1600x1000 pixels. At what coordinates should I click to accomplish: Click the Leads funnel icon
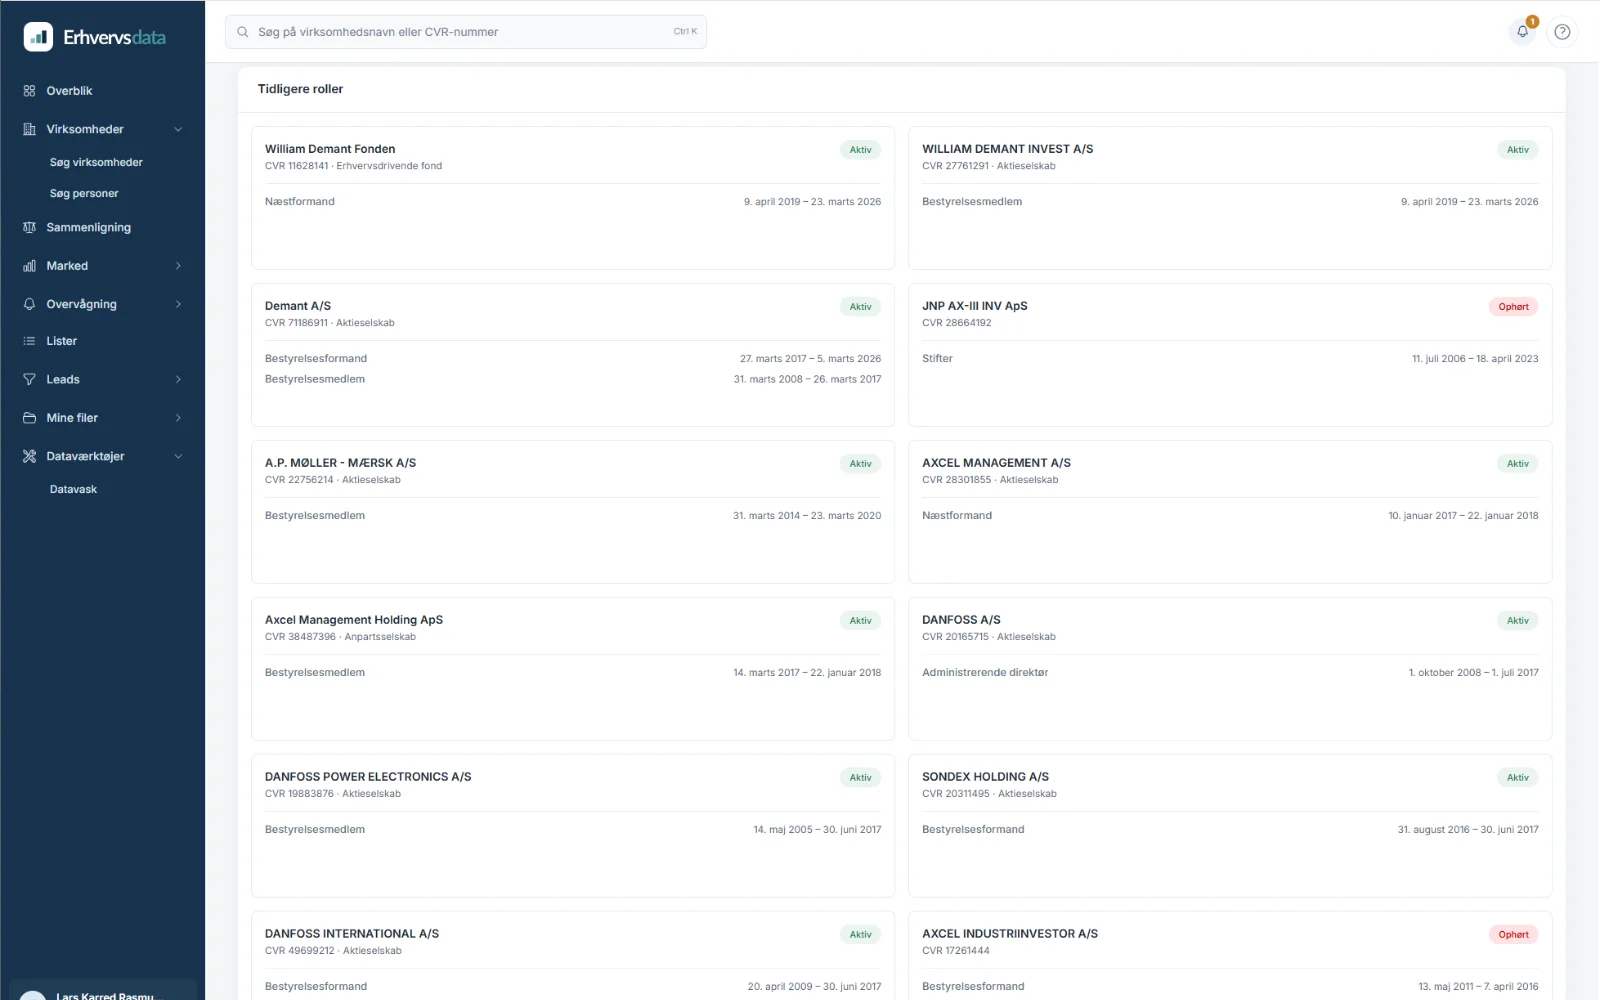pyautogui.click(x=29, y=380)
